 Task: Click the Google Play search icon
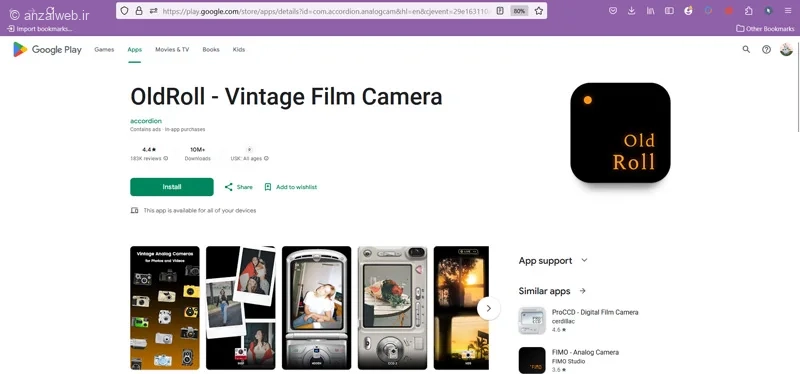point(746,49)
